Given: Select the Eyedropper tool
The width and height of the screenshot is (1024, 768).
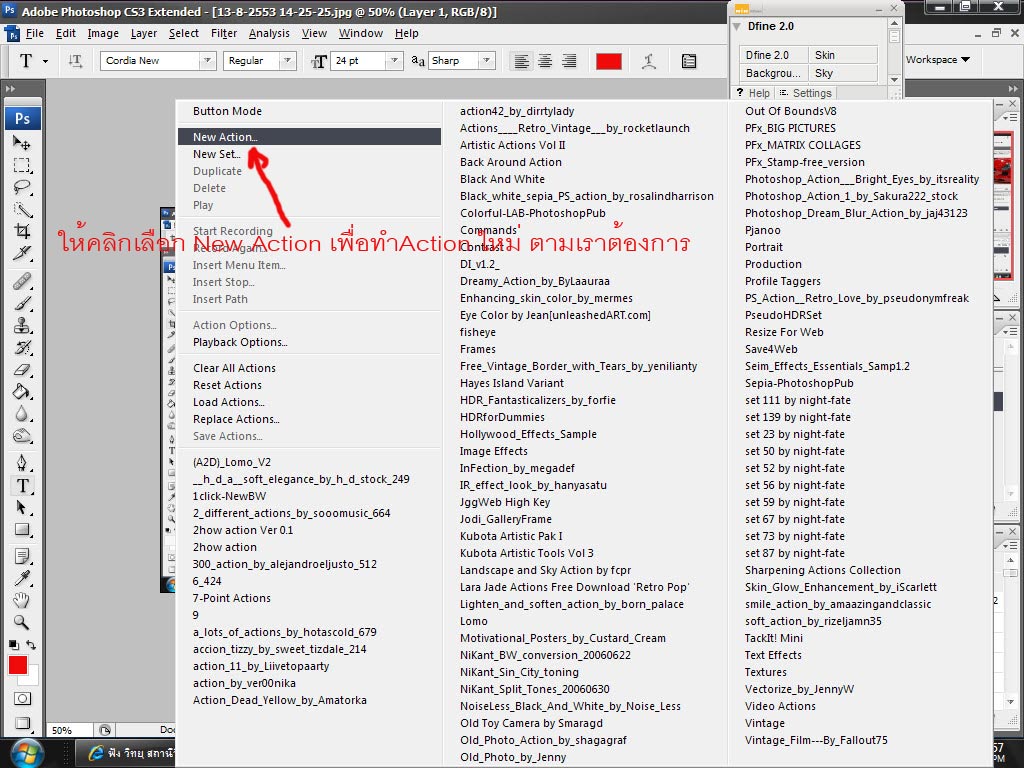Looking at the screenshot, I should coord(22,578).
